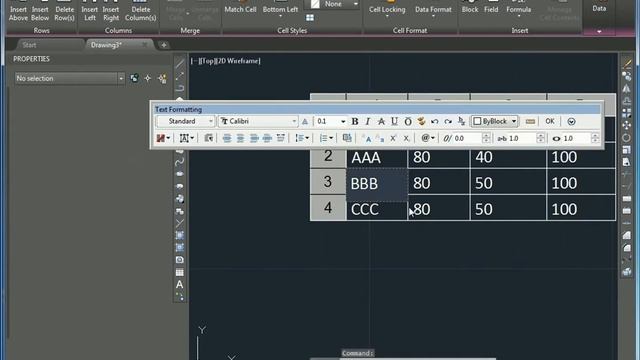Toggle Bold in Text Formatting toolbar
Image resolution: width=640 pixels, height=360 pixels.
355,121
